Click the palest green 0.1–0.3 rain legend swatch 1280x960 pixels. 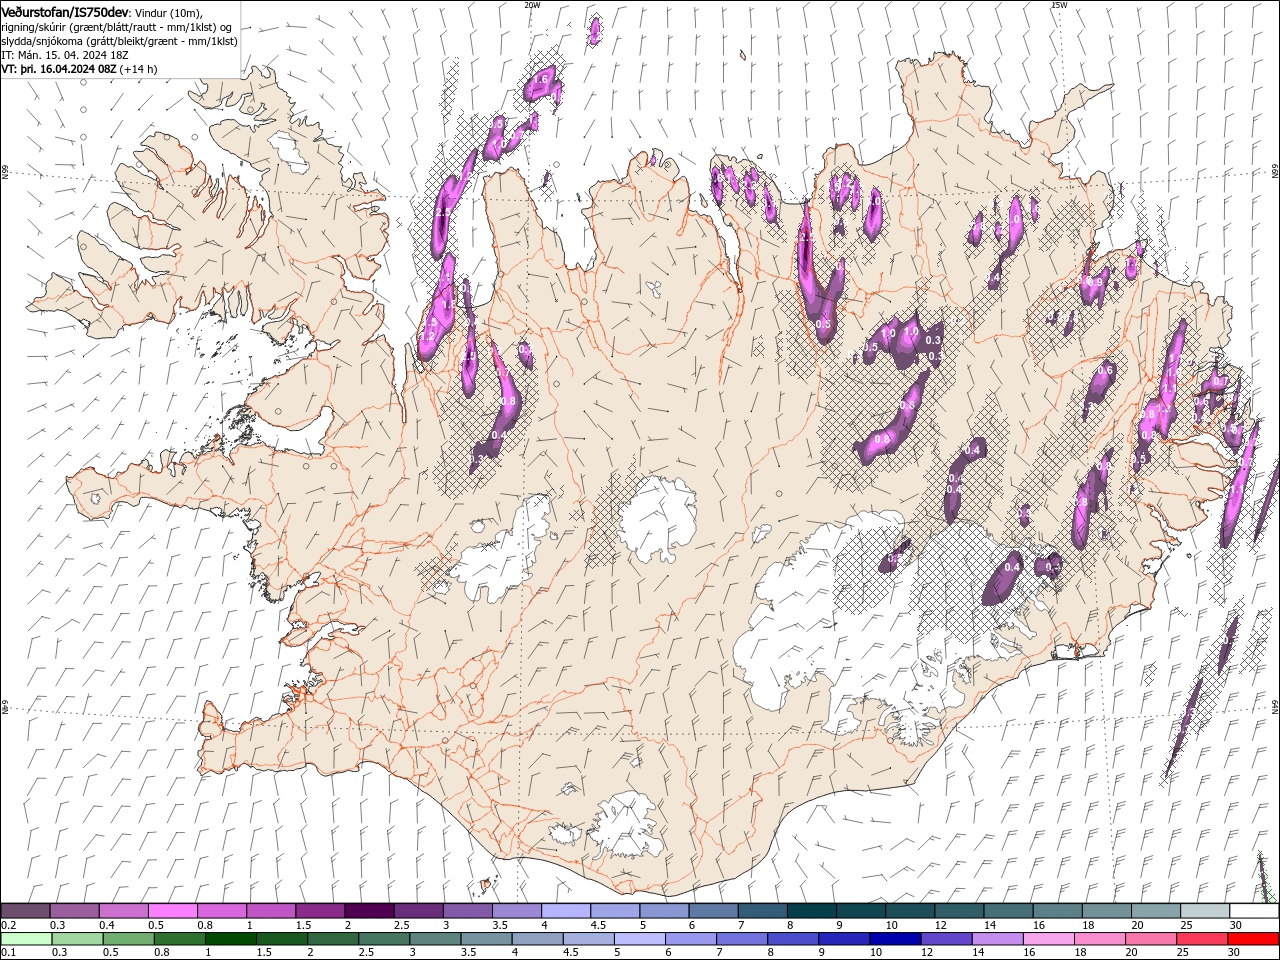coord(26,939)
